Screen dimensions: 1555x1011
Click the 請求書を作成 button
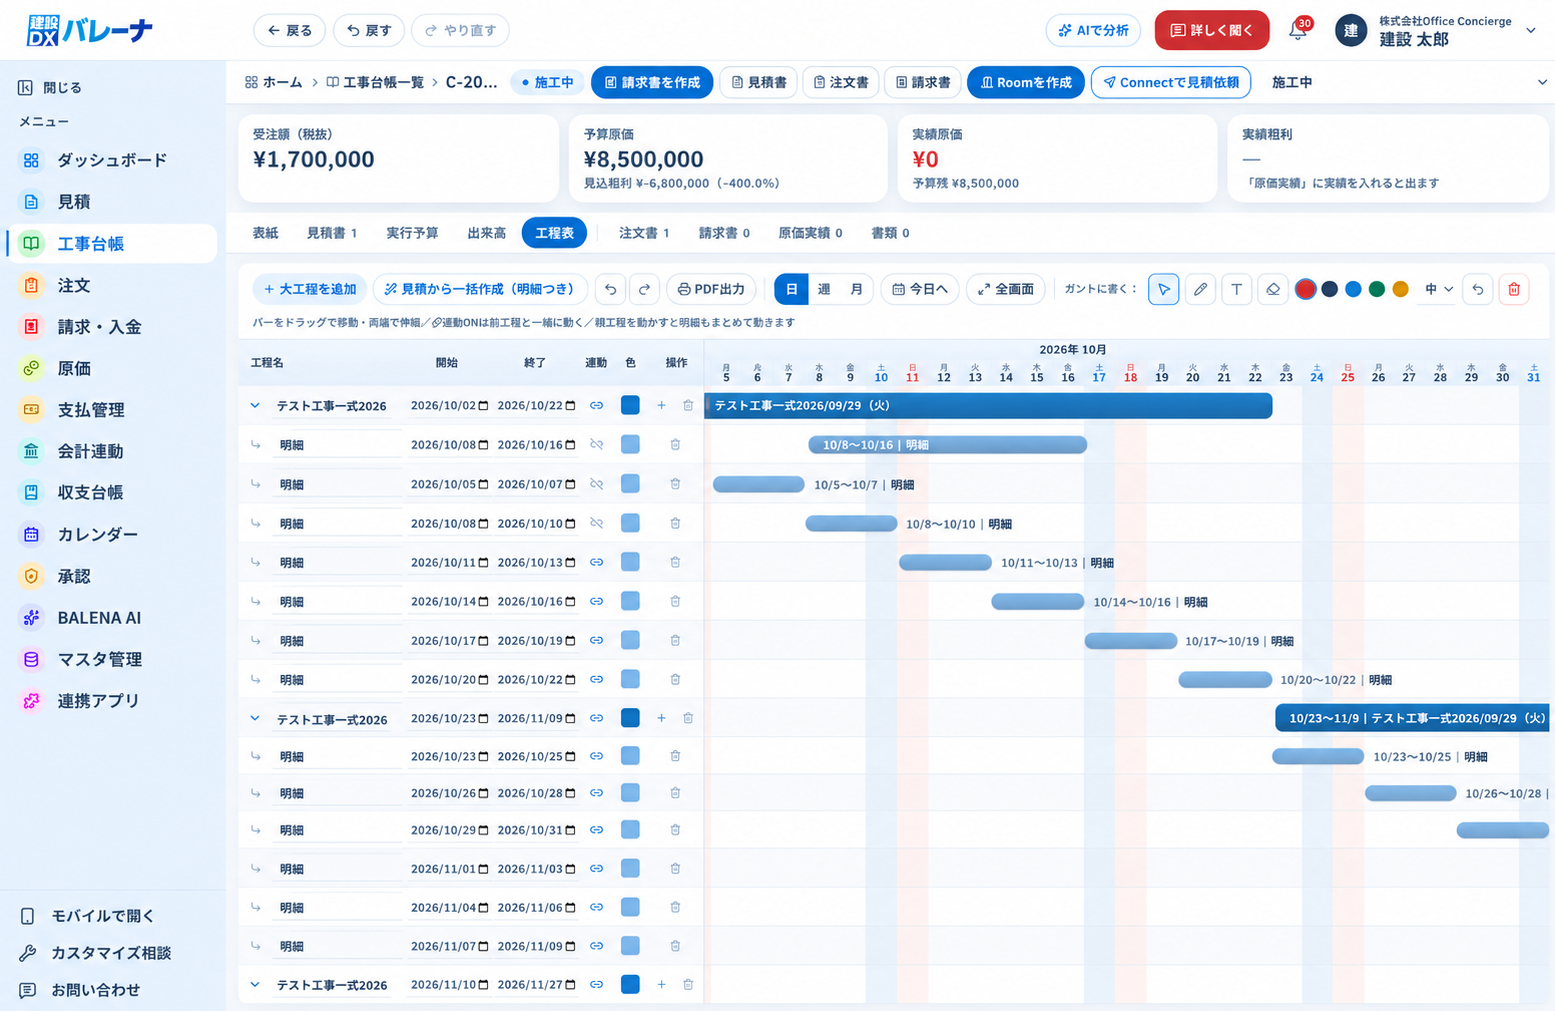pyautogui.click(x=652, y=82)
